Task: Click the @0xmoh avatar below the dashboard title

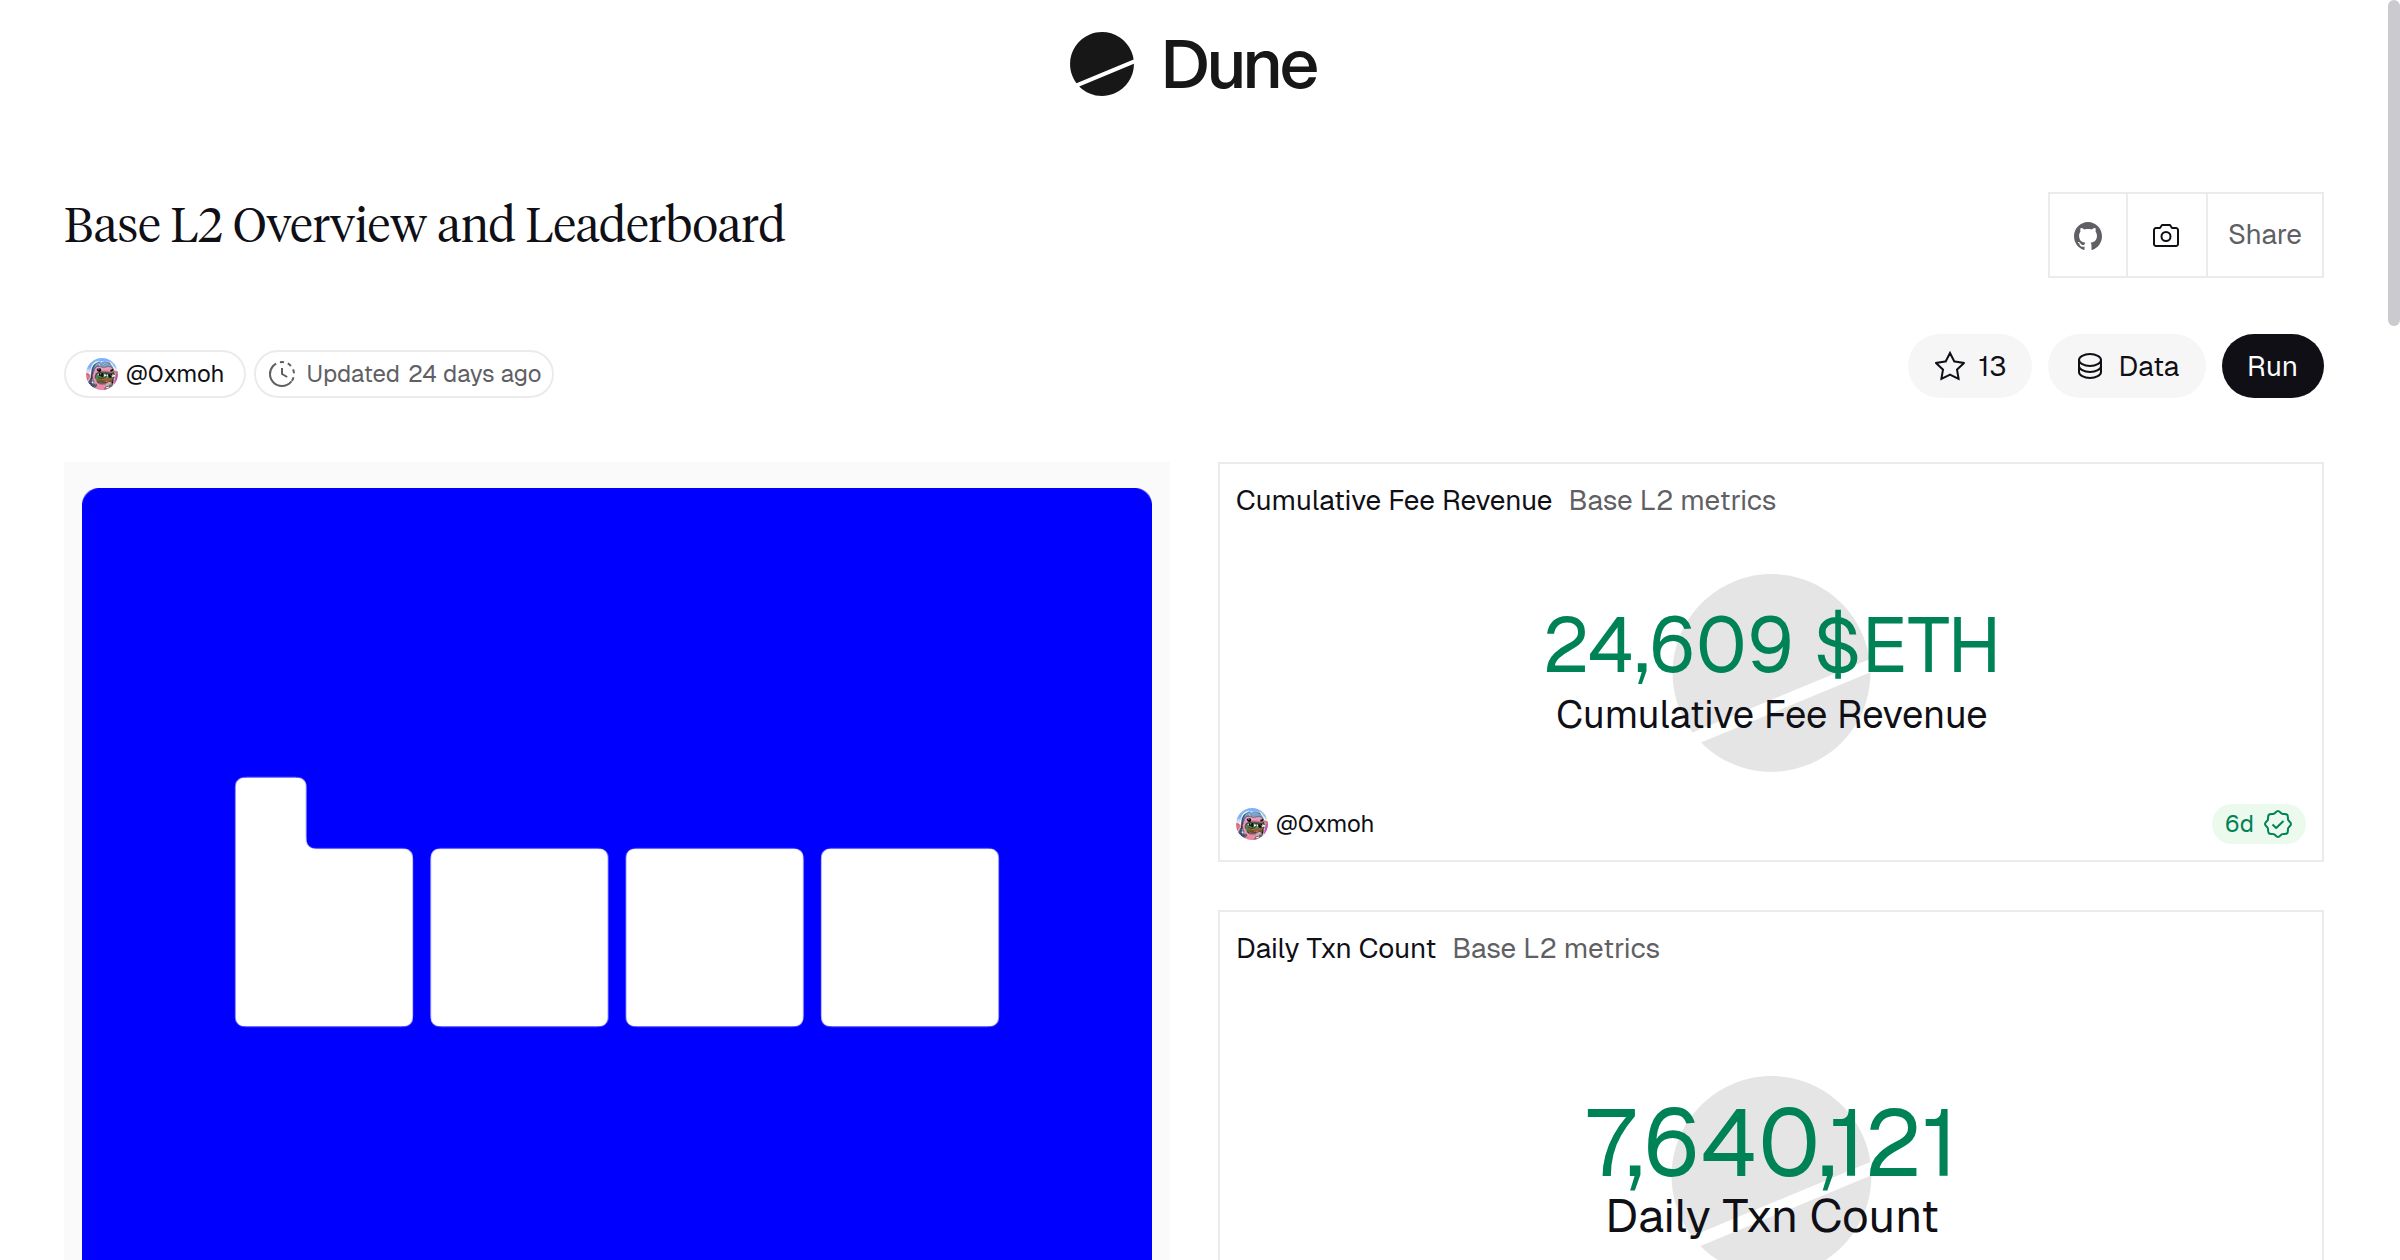Action: (100, 372)
